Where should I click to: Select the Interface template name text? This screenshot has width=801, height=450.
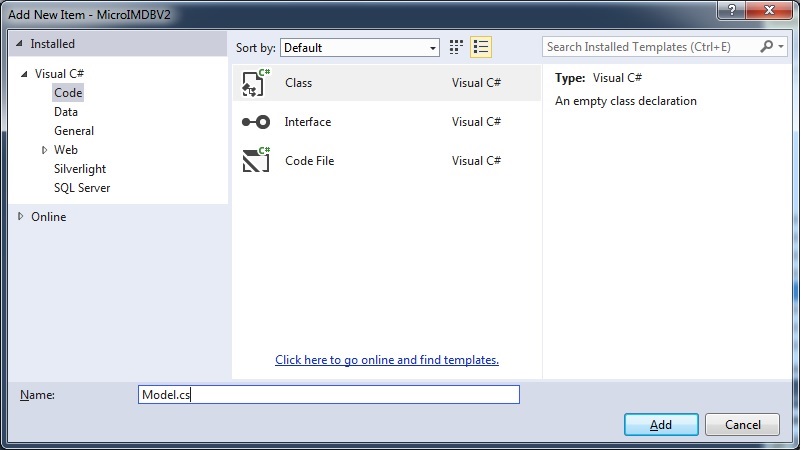[308, 122]
